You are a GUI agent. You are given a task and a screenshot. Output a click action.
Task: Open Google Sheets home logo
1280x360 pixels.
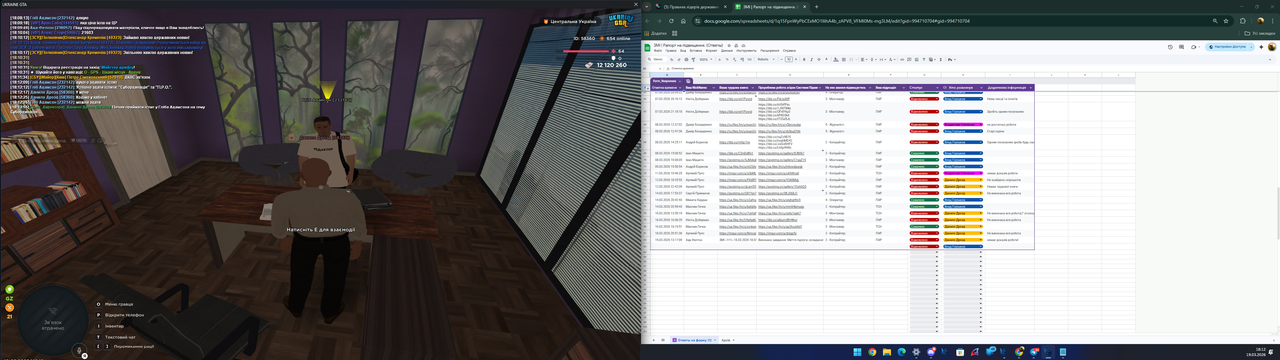647,47
